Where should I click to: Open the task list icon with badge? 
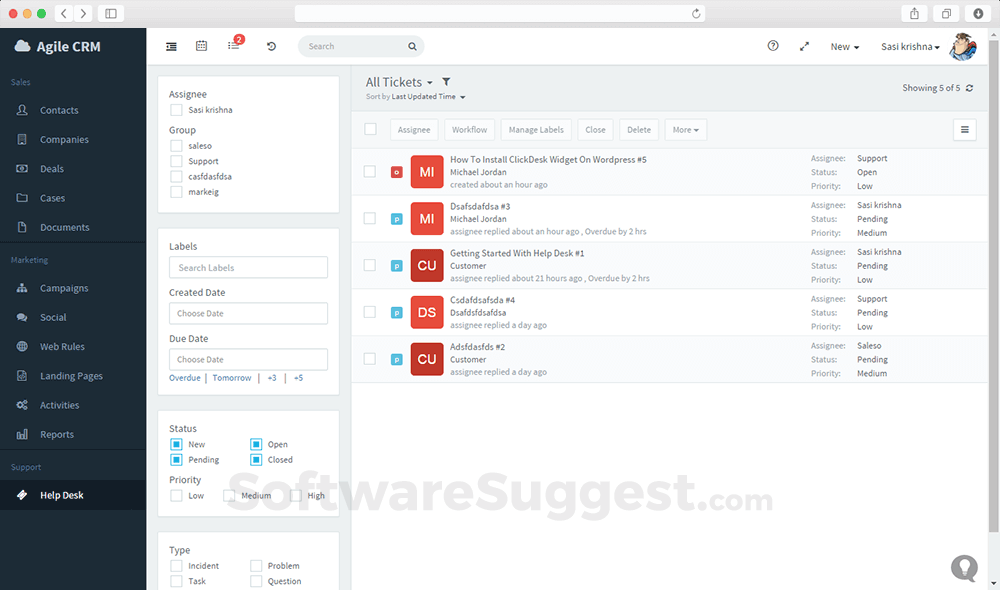pyautogui.click(x=234, y=46)
